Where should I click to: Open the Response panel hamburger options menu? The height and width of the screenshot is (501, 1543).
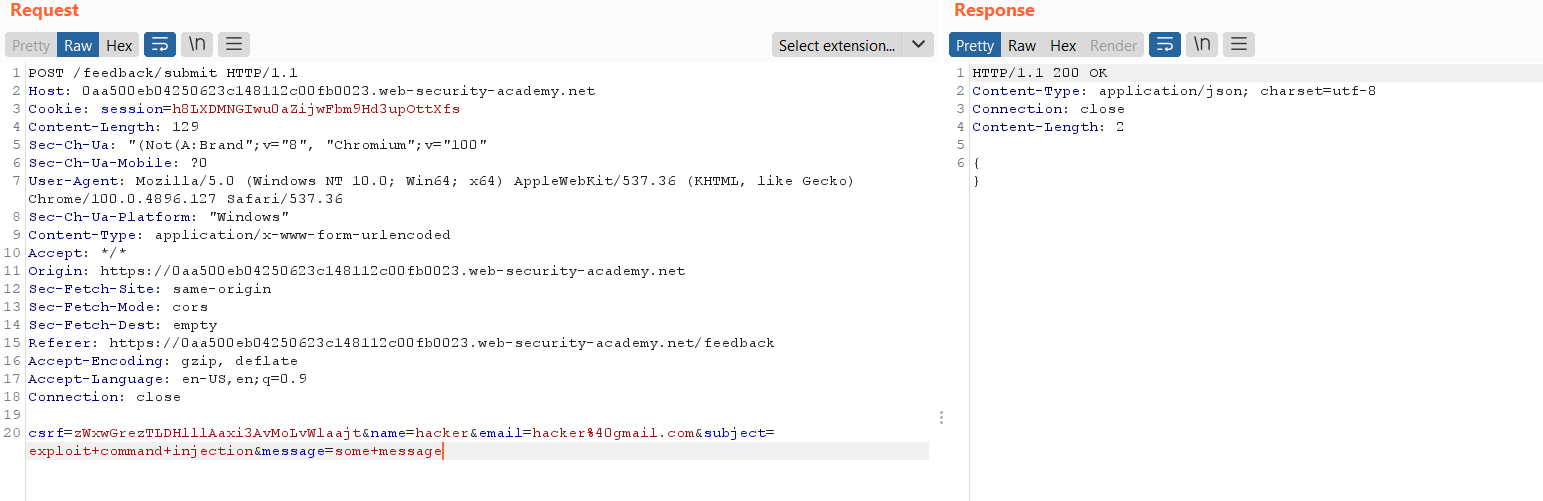[x=1239, y=45]
